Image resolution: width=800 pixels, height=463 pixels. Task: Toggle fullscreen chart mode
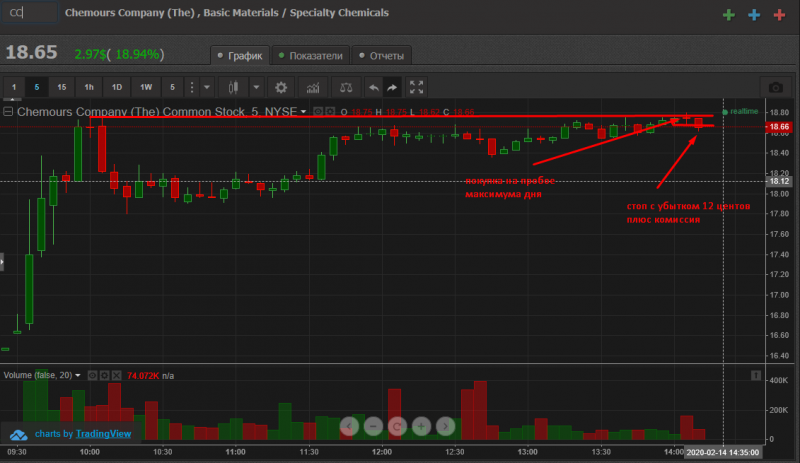pos(416,87)
